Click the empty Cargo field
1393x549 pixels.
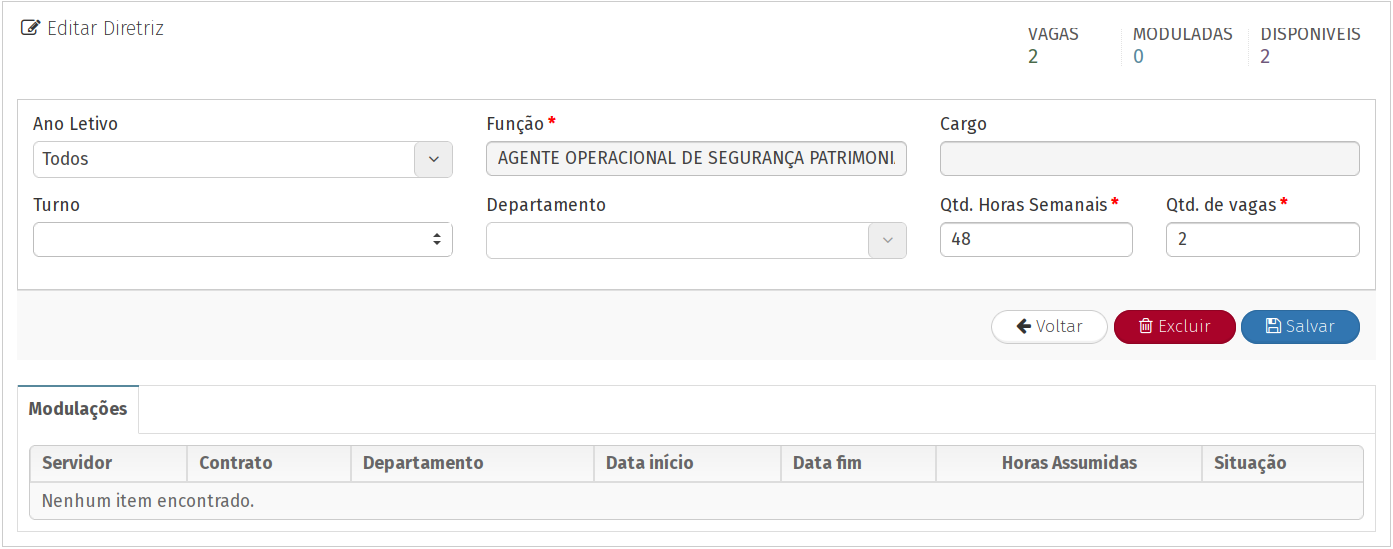pos(1149,159)
